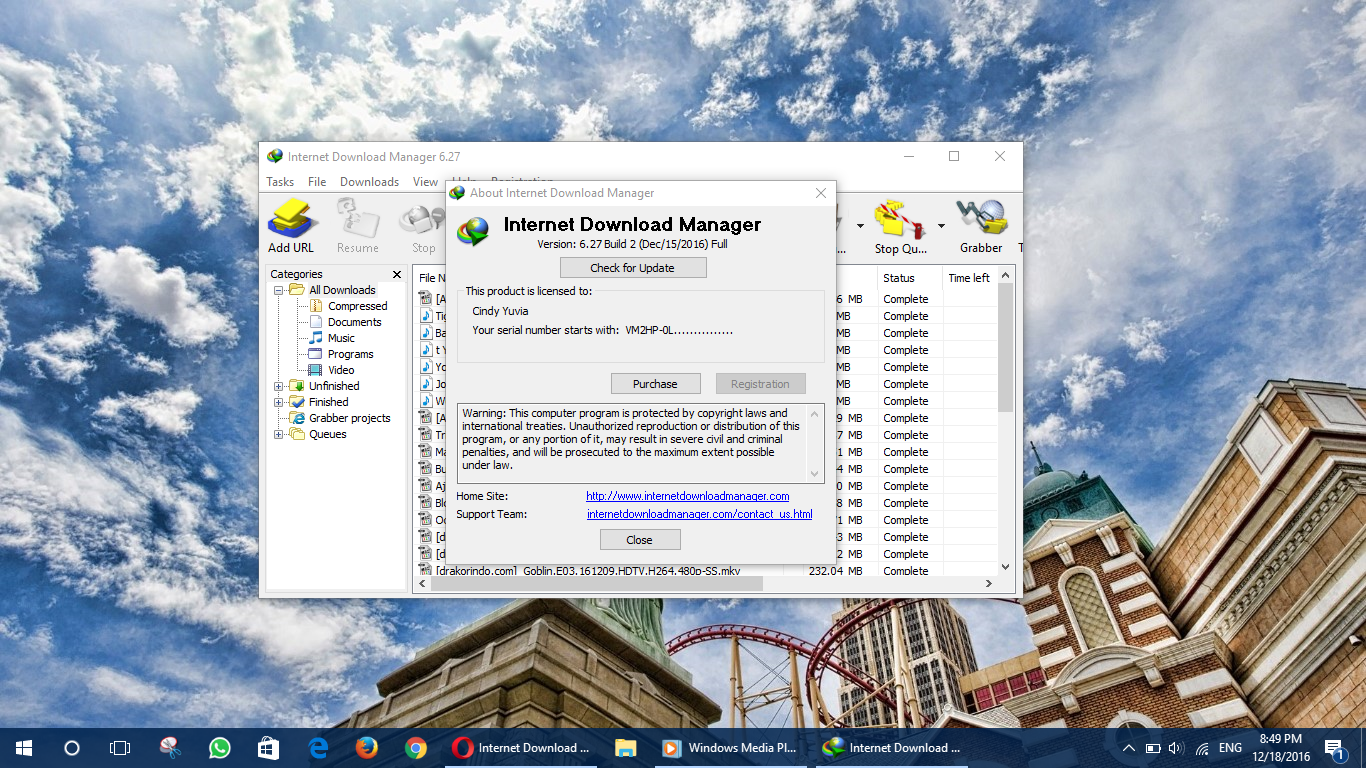This screenshot has height=768, width=1366.
Task: Open File Explorer from the taskbar
Action: pos(625,747)
